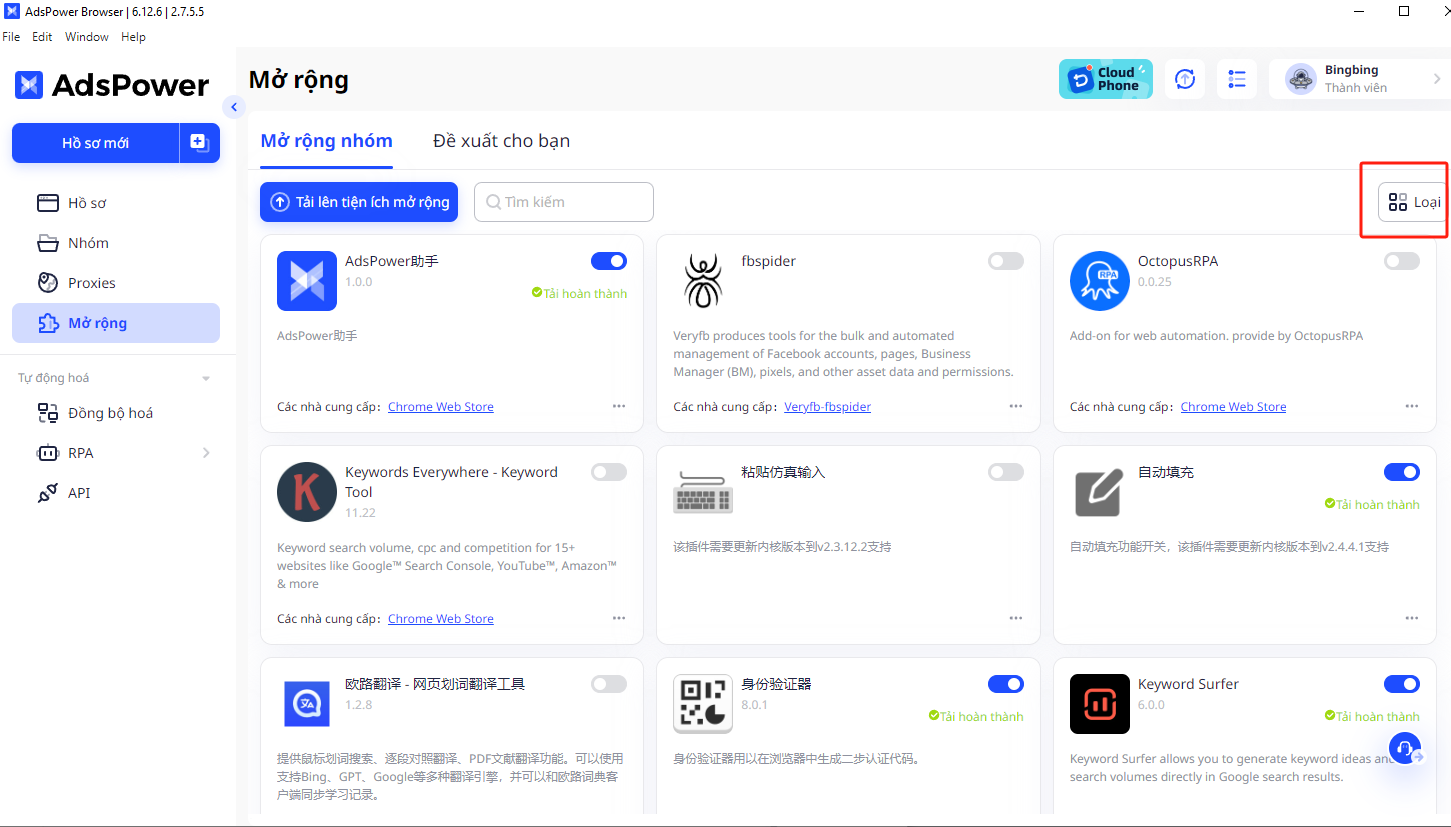Enable the fbspider extension toggle
The height and width of the screenshot is (827, 1451).
click(1006, 261)
